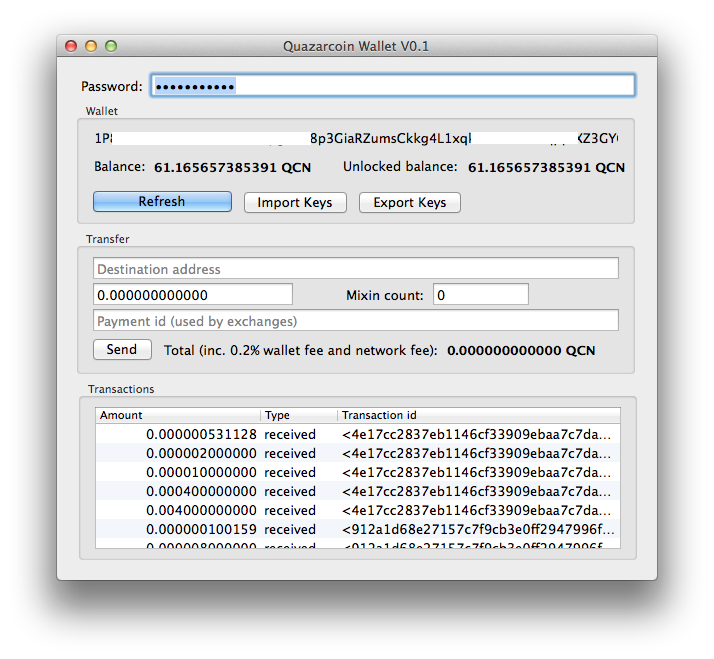Click the Send button
This screenshot has width=714, height=659.
tap(122, 349)
